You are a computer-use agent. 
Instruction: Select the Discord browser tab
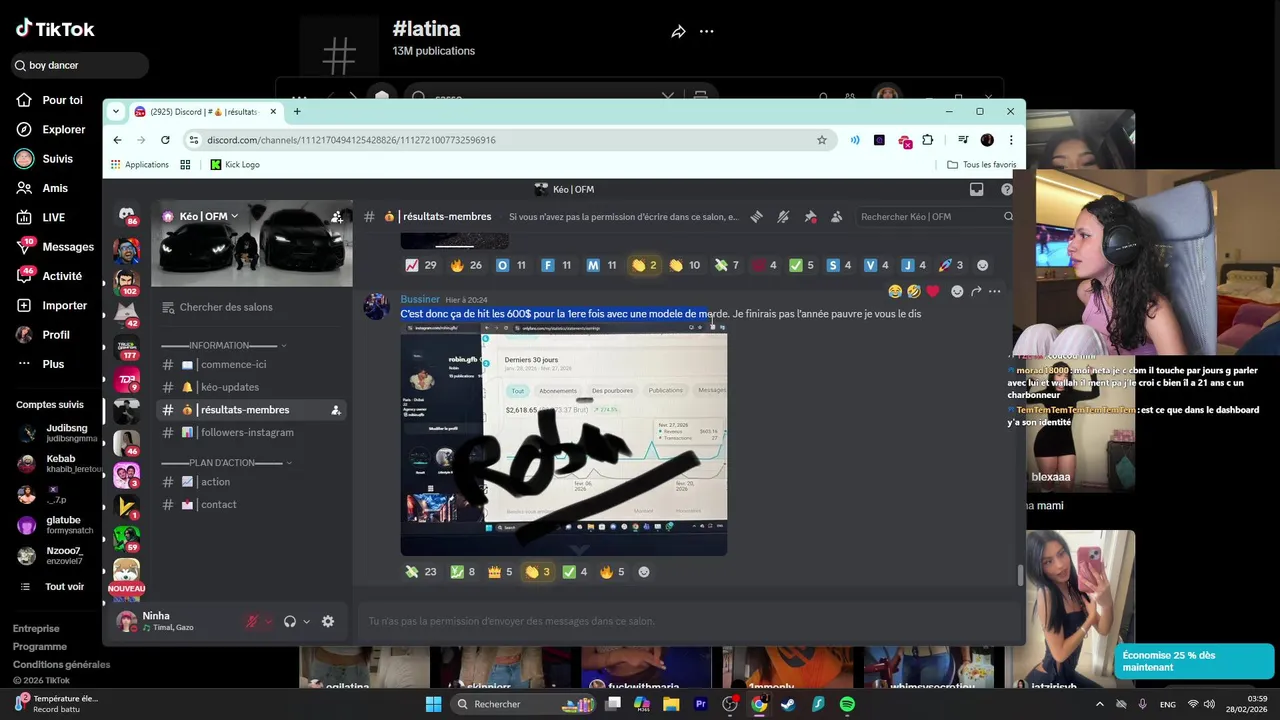[x=205, y=111]
